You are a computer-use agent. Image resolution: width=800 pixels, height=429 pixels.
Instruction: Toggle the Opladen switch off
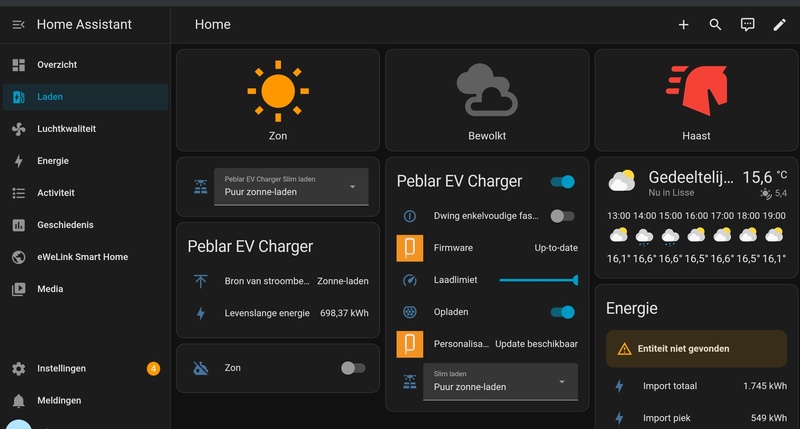coord(563,312)
